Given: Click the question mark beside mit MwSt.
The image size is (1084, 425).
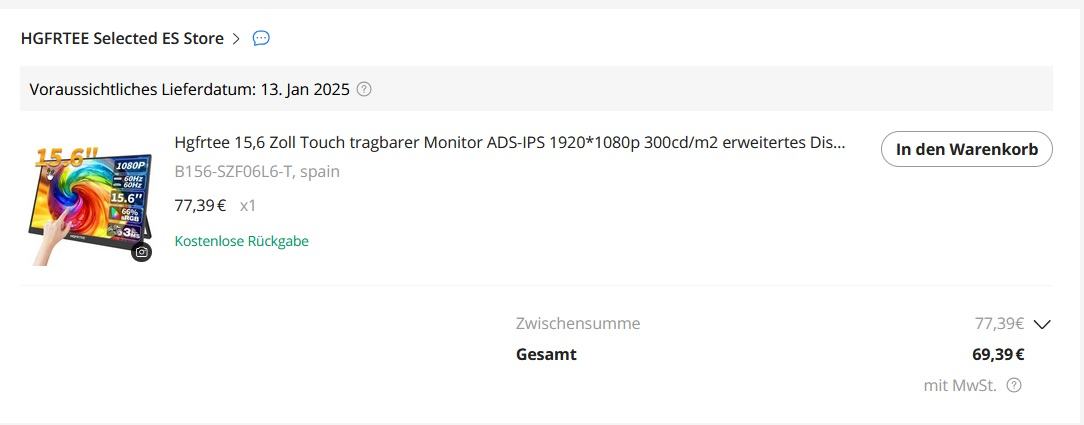Looking at the screenshot, I should coord(1014,386).
